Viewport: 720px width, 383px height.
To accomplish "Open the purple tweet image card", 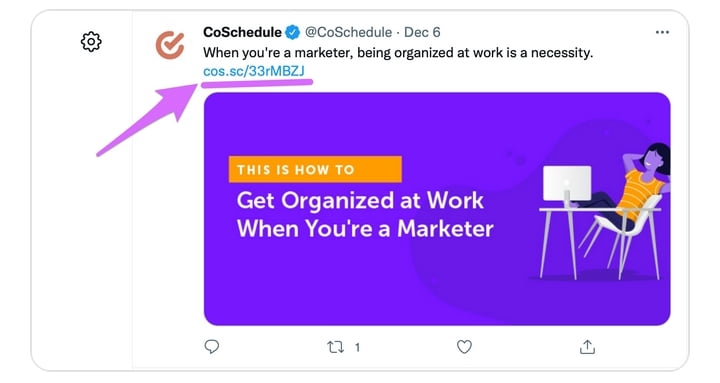I will click(437, 209).
